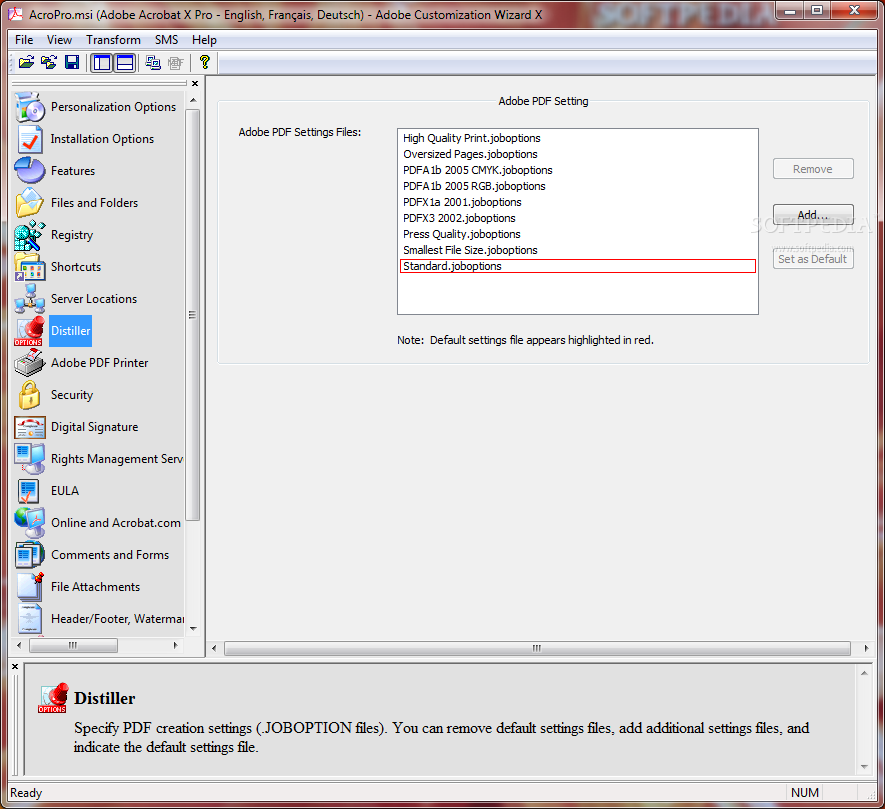Close the bottom help description pane
The height and width of the screenshot is (809, 885).
click(x=15, y=667)
